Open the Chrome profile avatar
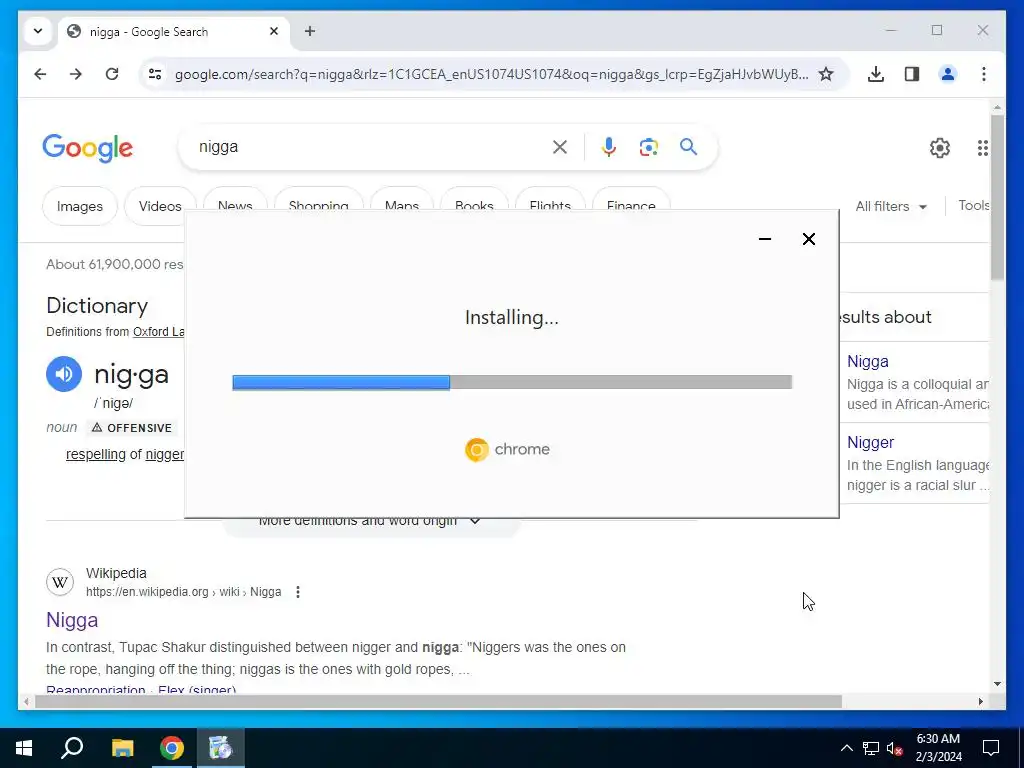This screenshot has height=768, width=1024. 948,74
